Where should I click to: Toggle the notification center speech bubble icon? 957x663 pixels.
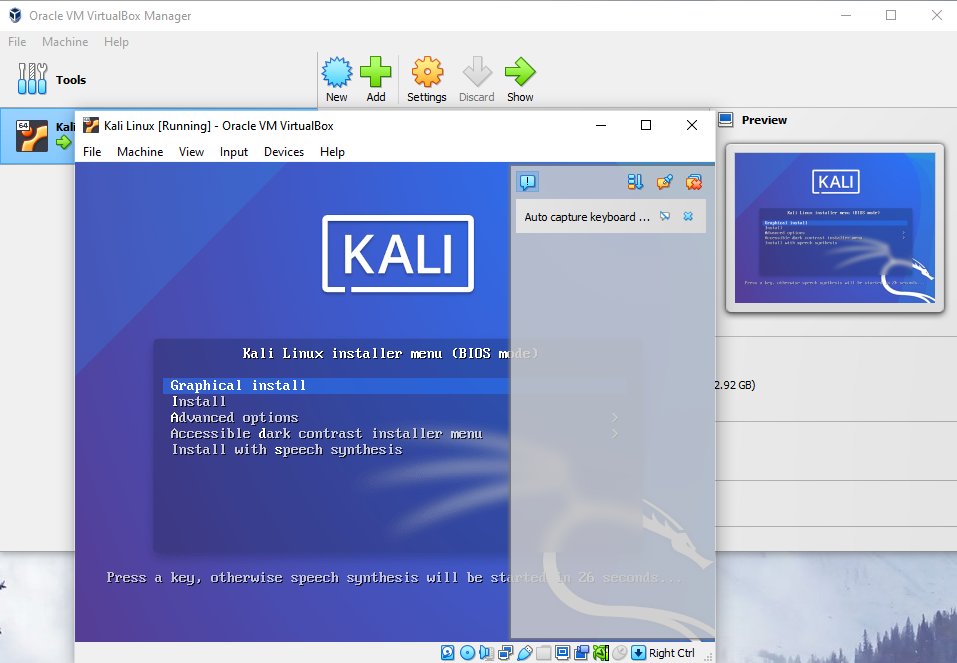click(x=527, y=182)
